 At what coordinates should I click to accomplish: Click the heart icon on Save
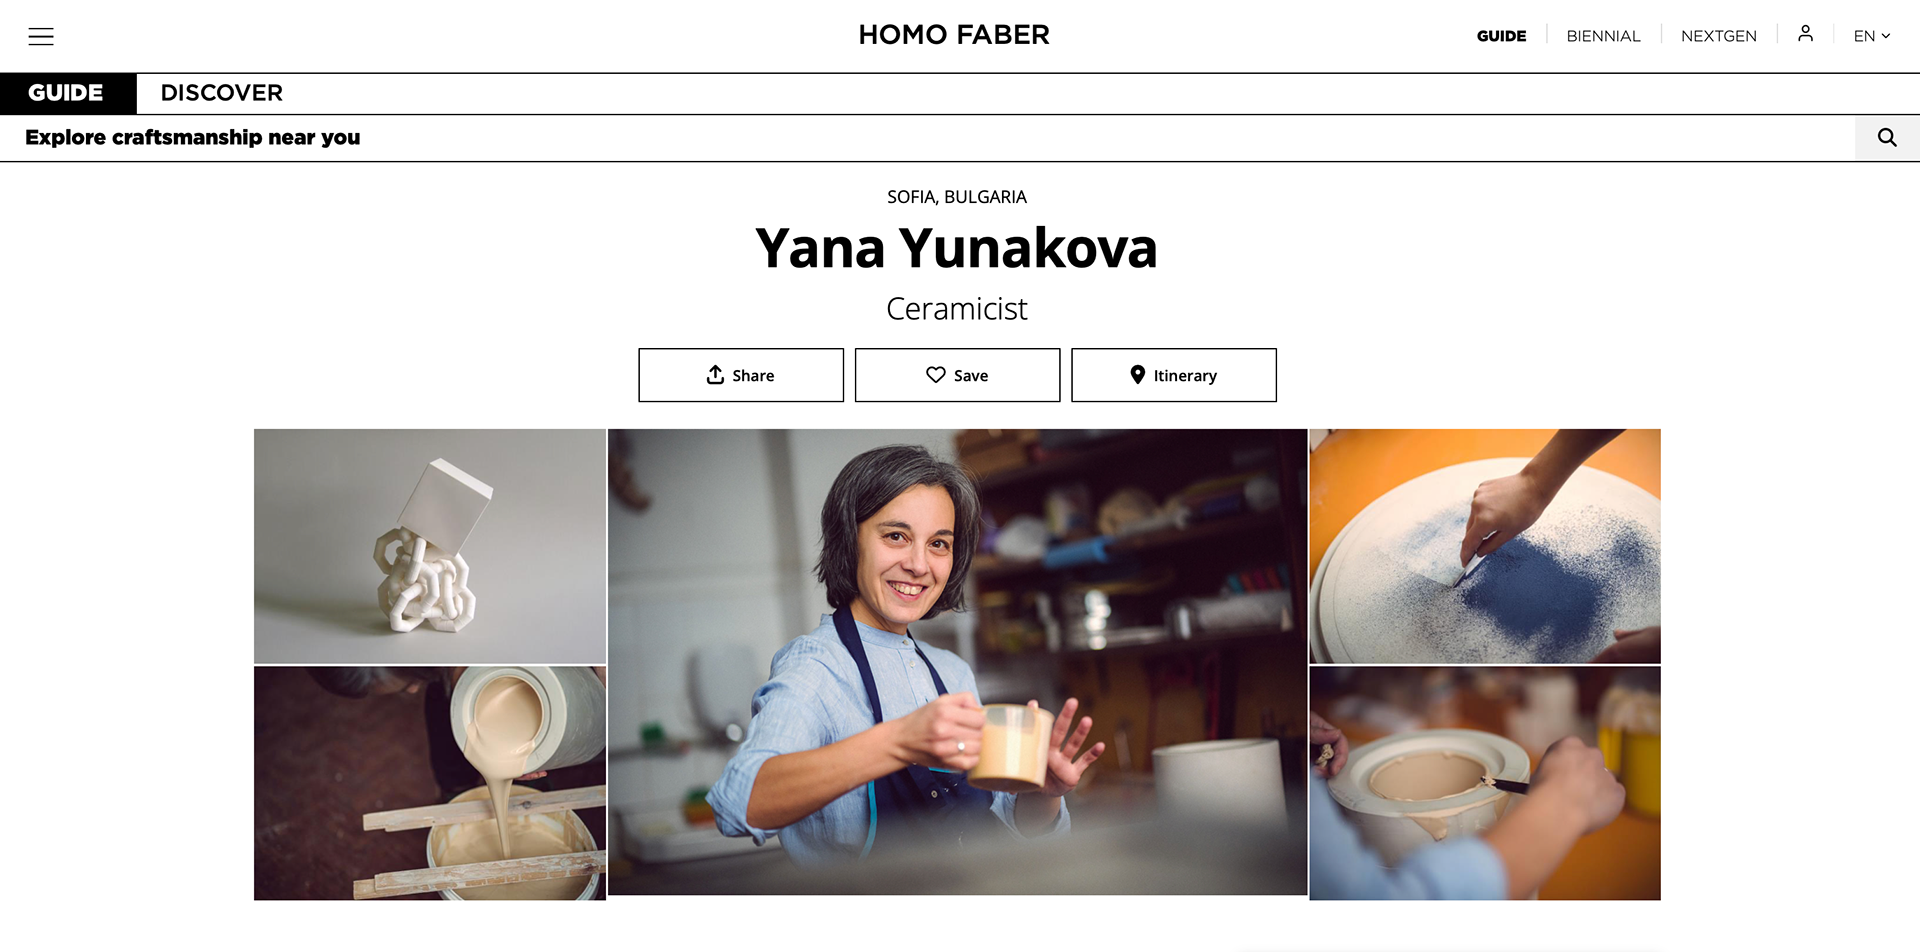click(936, 375)
